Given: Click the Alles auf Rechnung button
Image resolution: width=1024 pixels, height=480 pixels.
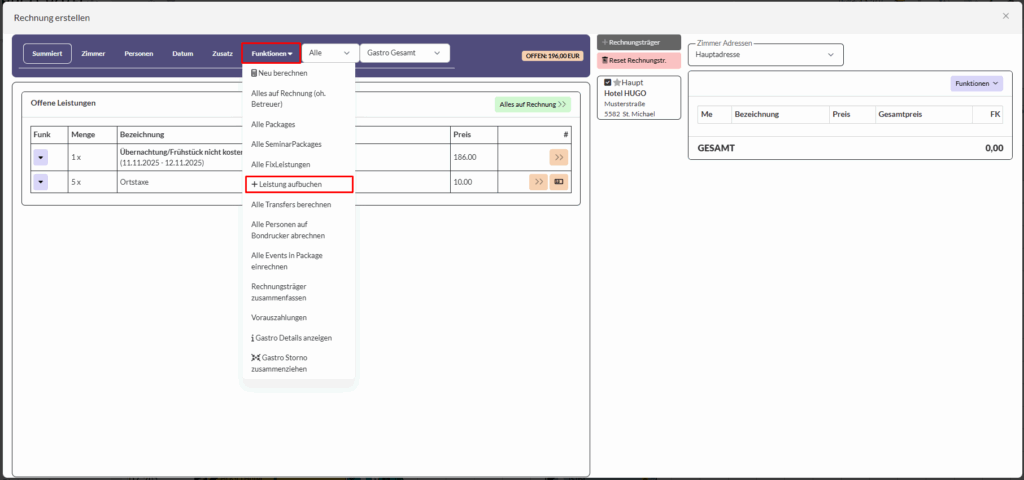Looking at the screenshot, I should pyautogui.click(x=532, y=104).
